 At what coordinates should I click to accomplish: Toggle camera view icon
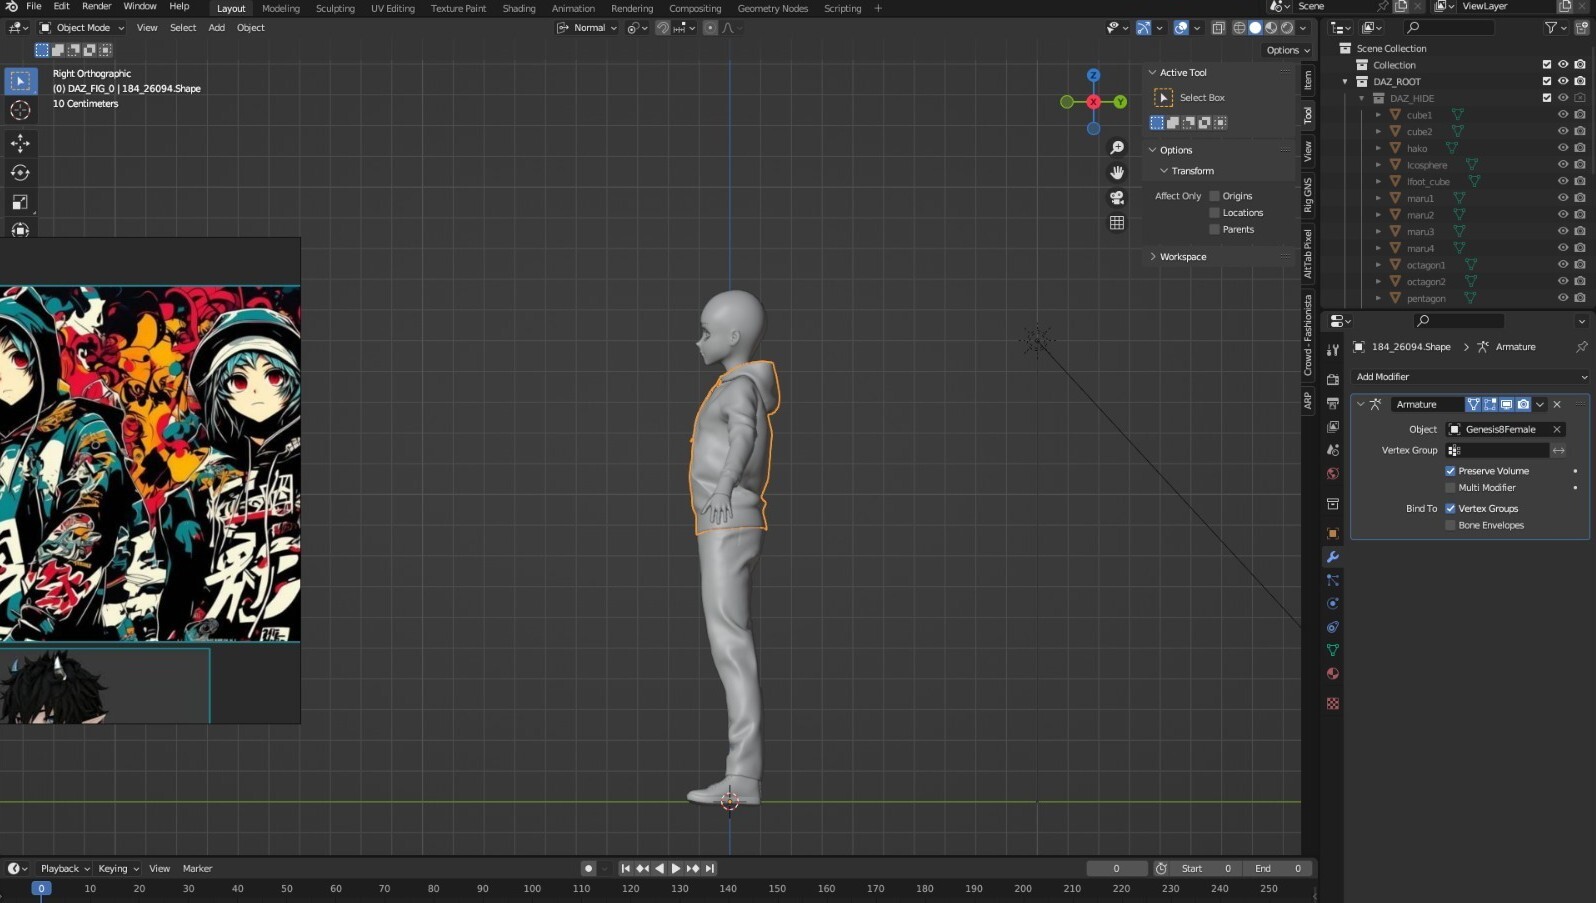point(1117,198)
